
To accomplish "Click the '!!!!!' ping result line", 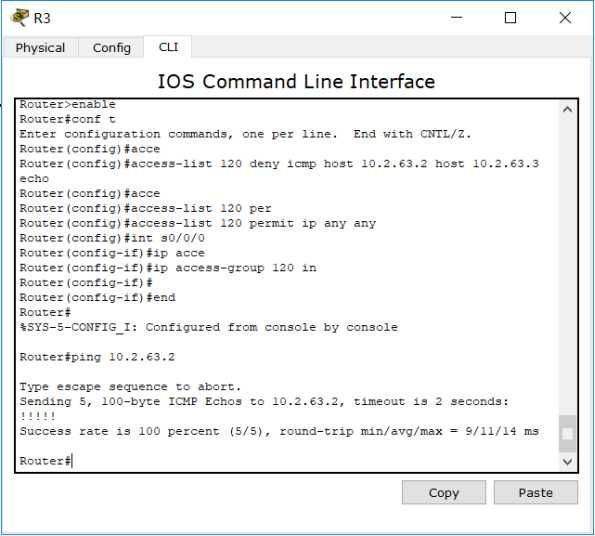I will [38, 416].
